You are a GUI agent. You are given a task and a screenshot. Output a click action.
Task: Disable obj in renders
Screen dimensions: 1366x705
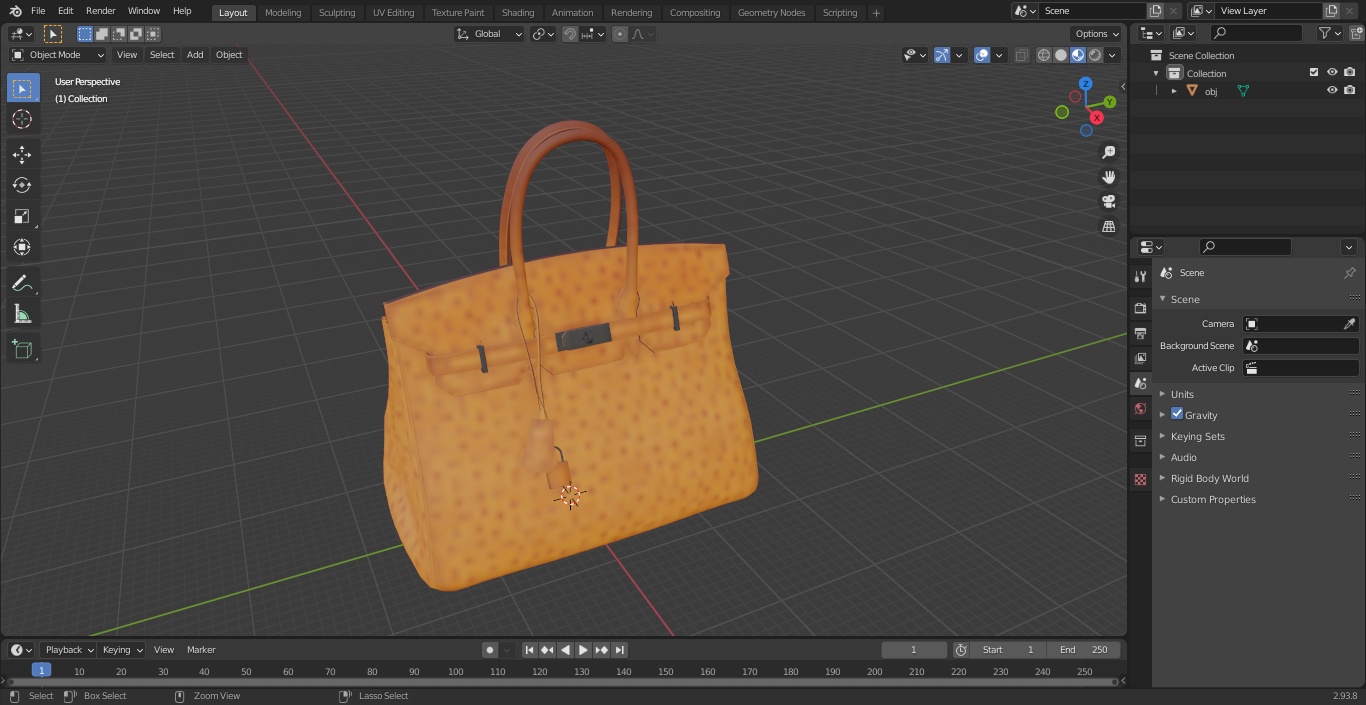[1350, 91]
